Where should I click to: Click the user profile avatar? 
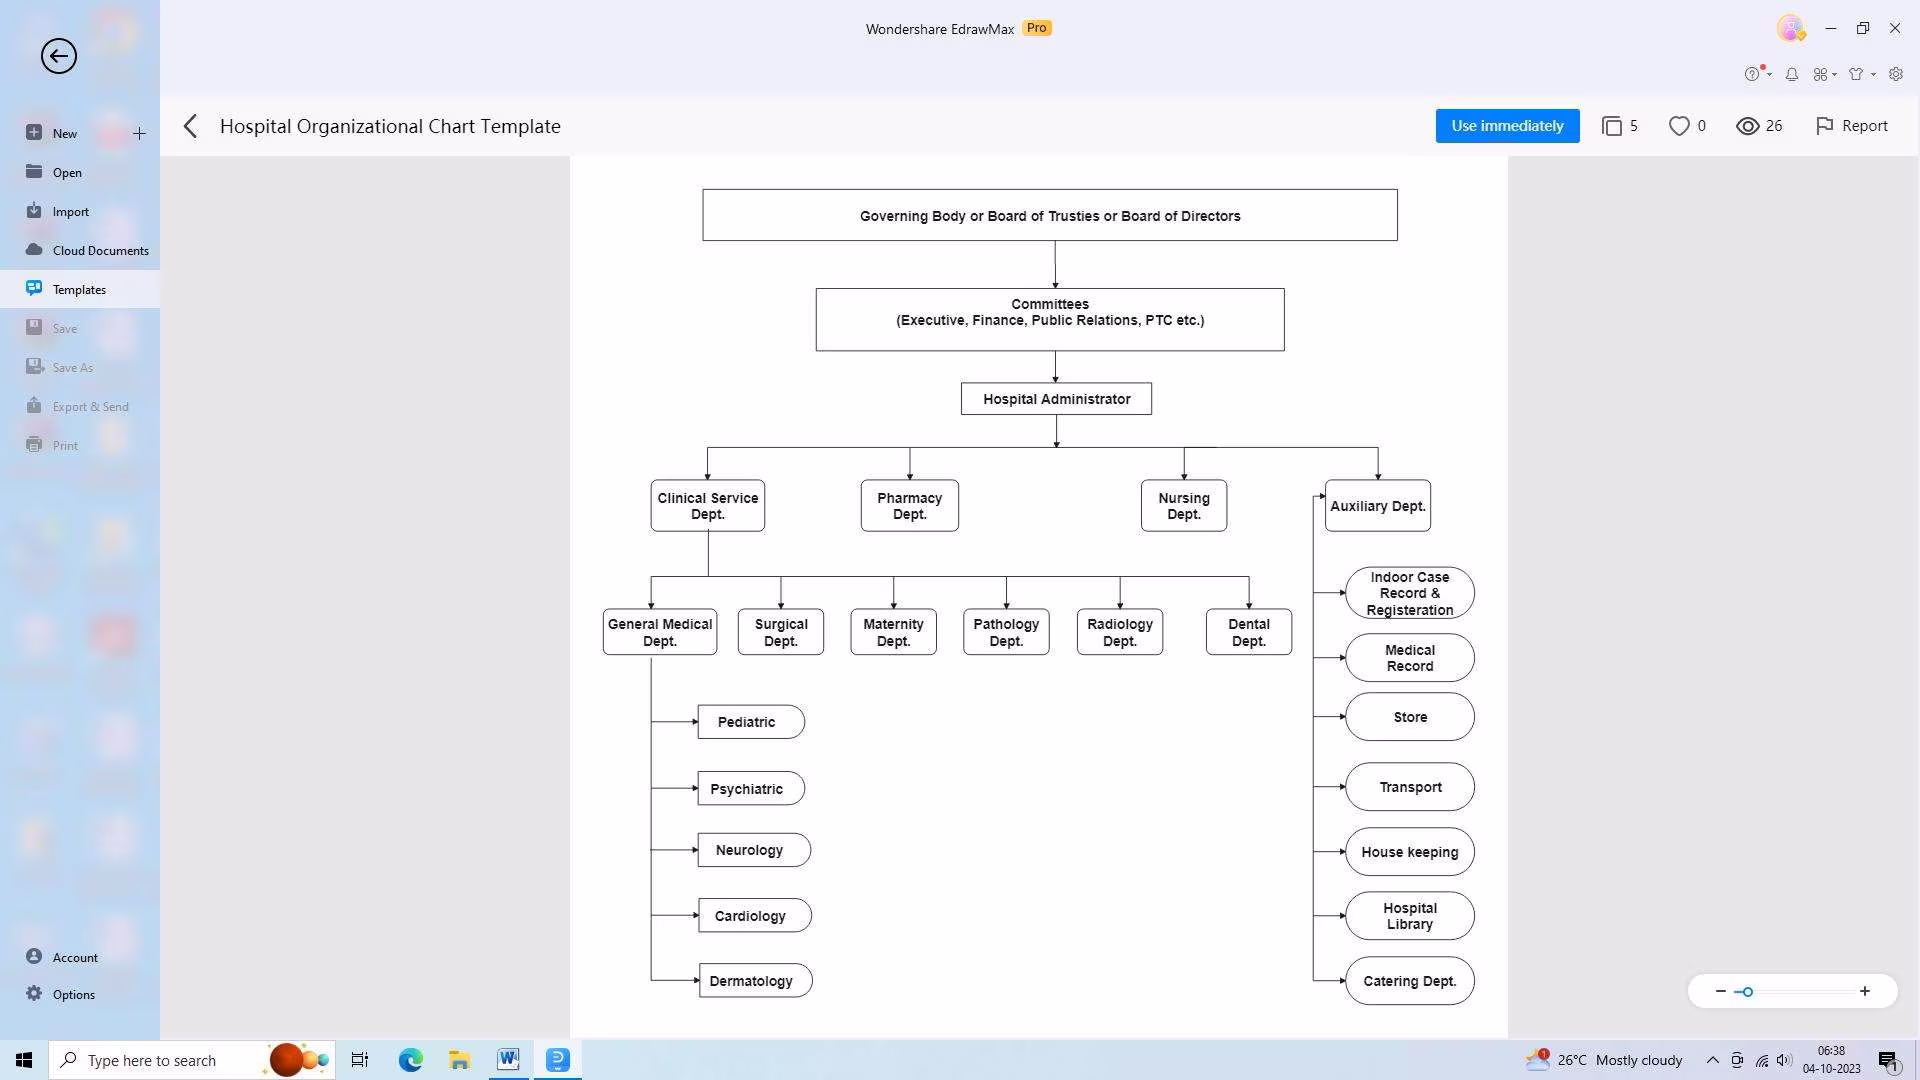coord(1790,28)
